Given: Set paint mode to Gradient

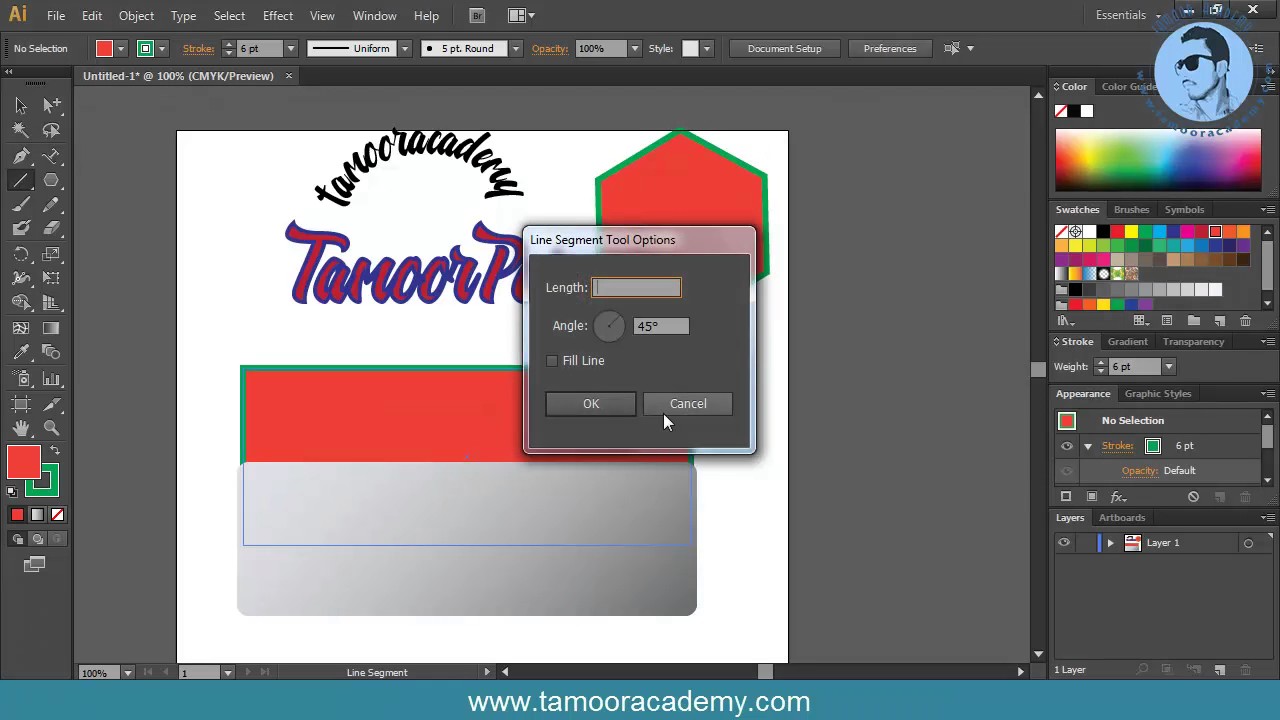Looking at the screenshot, I should [x=37, y=515].
